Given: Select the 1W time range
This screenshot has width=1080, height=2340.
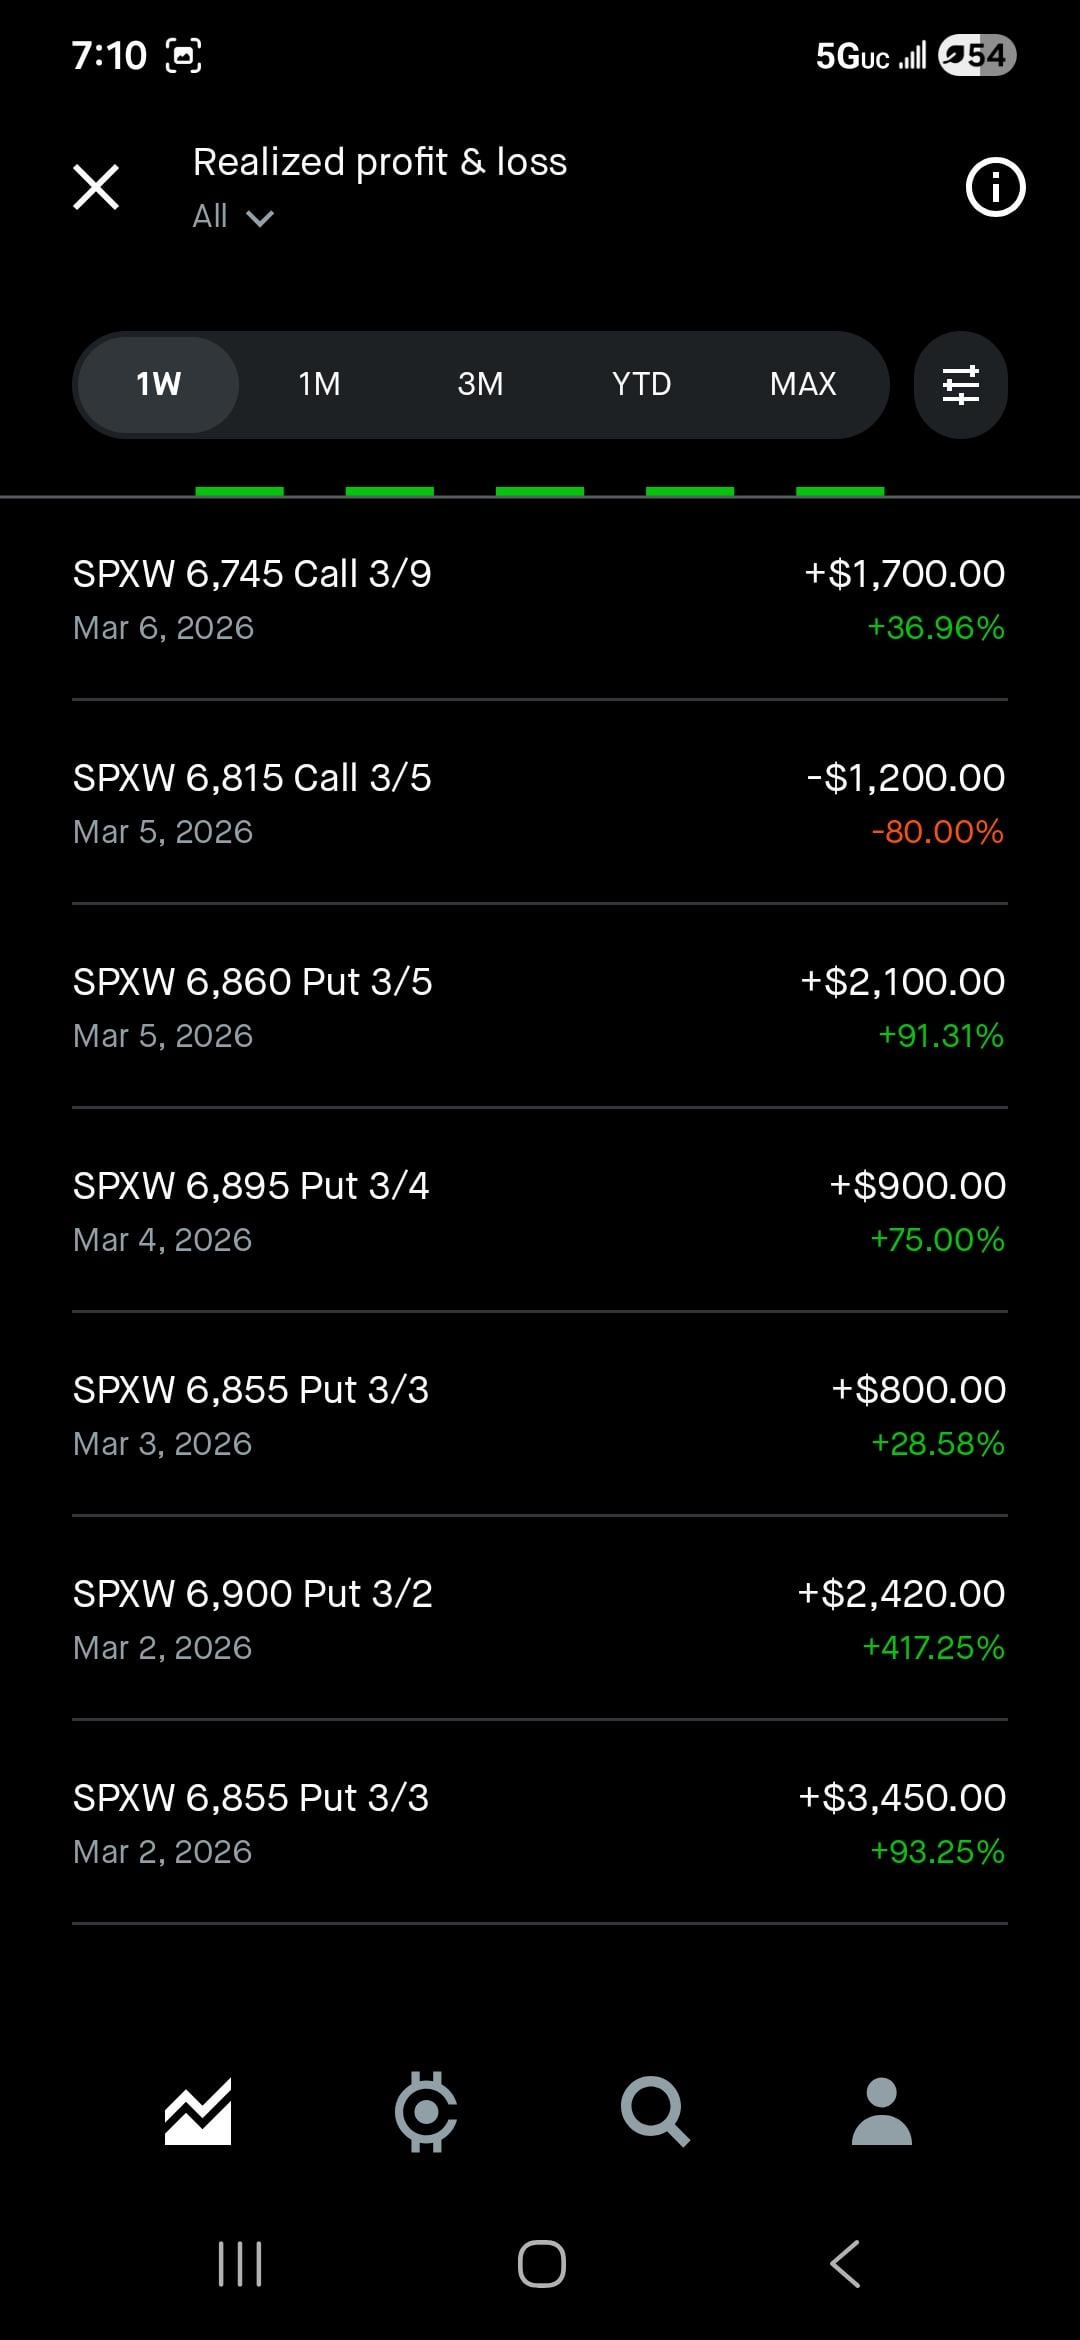Looking at the screenshot, I should (x=158, y=384).
